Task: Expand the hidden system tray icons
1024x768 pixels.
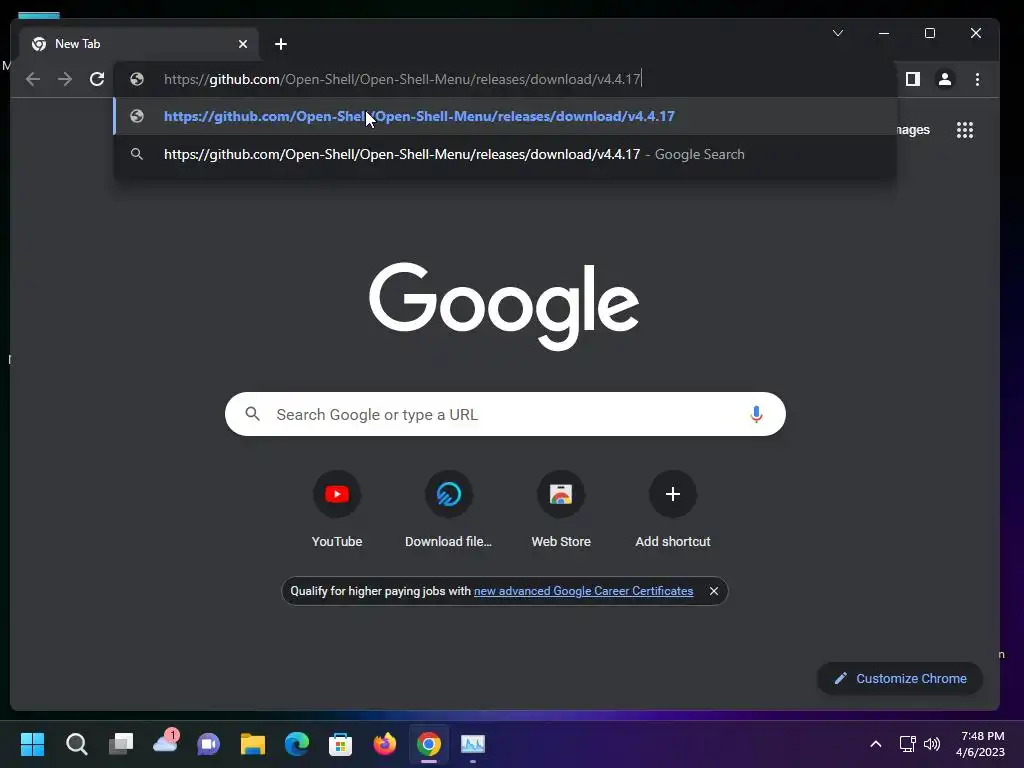Action: (876, 744)
